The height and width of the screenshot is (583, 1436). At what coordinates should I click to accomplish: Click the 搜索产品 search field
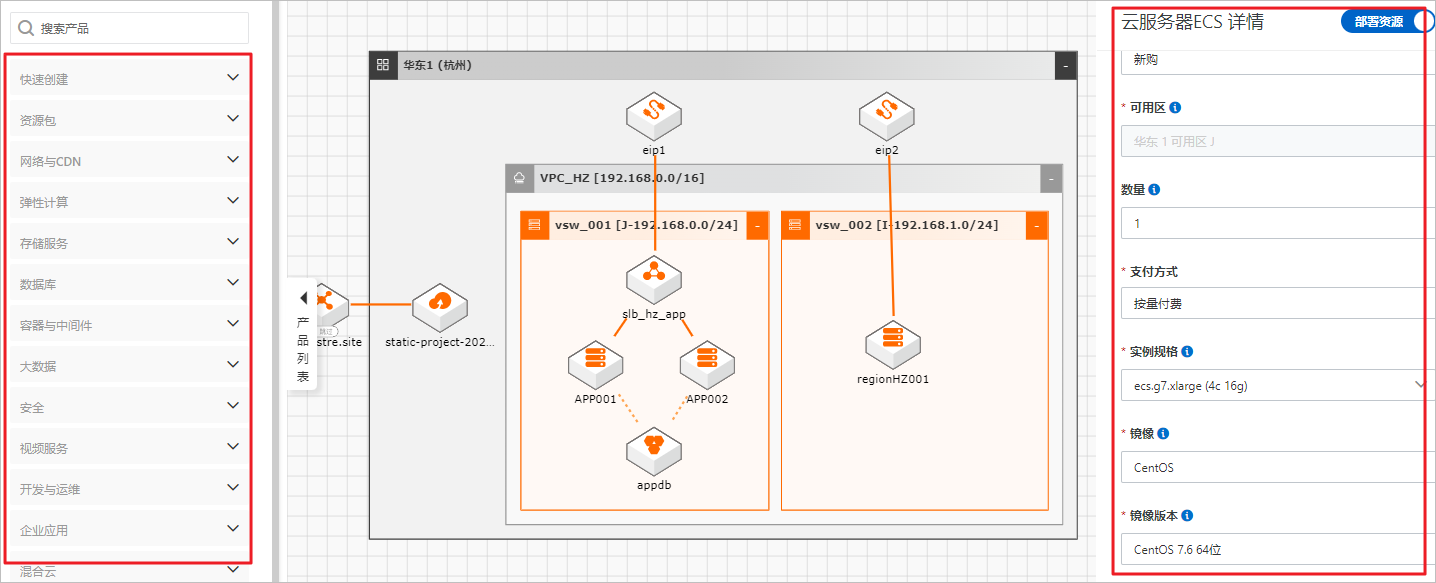130,28
